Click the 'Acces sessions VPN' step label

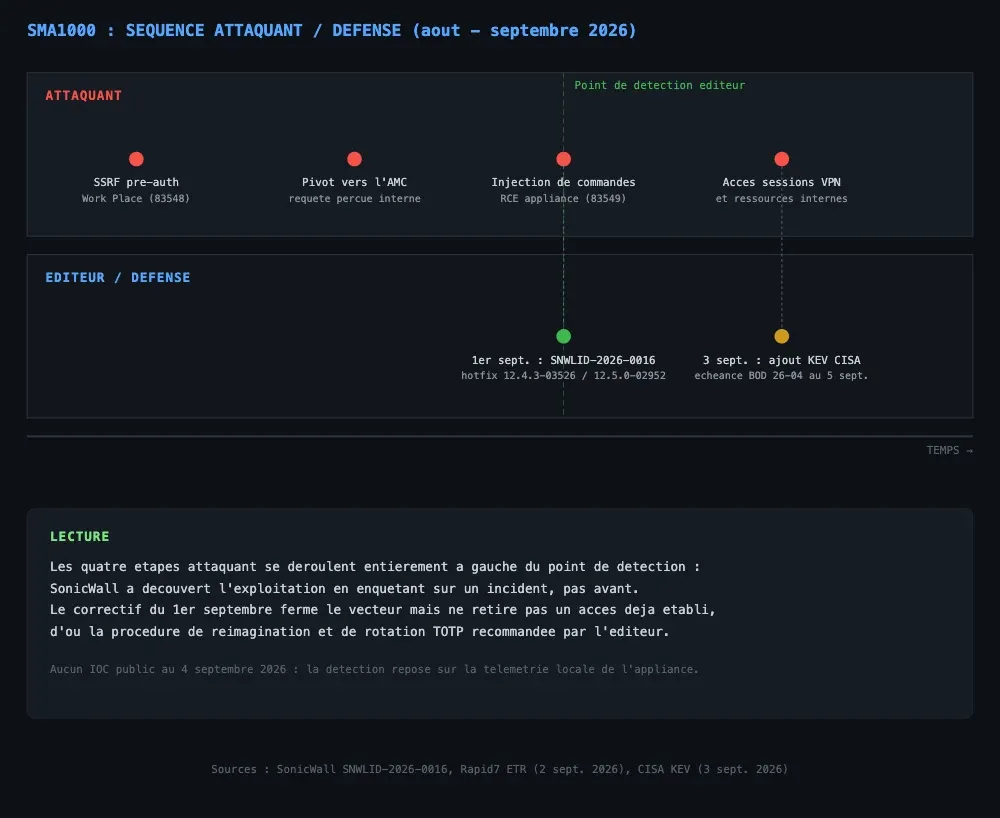click(781, 182)
